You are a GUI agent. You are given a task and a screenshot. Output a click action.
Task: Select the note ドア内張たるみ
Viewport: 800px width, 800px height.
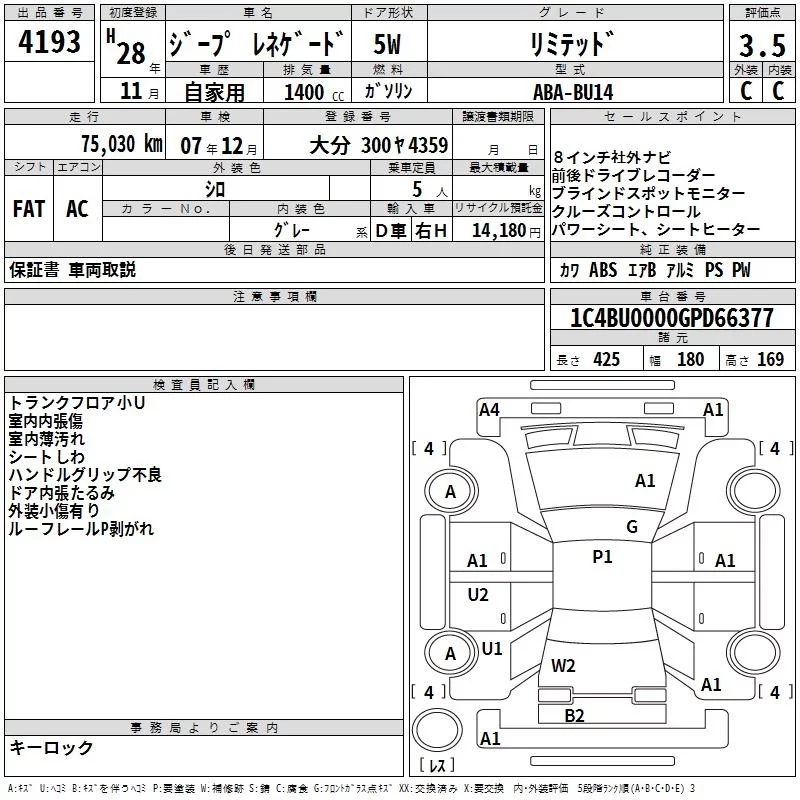pos(62,492)
